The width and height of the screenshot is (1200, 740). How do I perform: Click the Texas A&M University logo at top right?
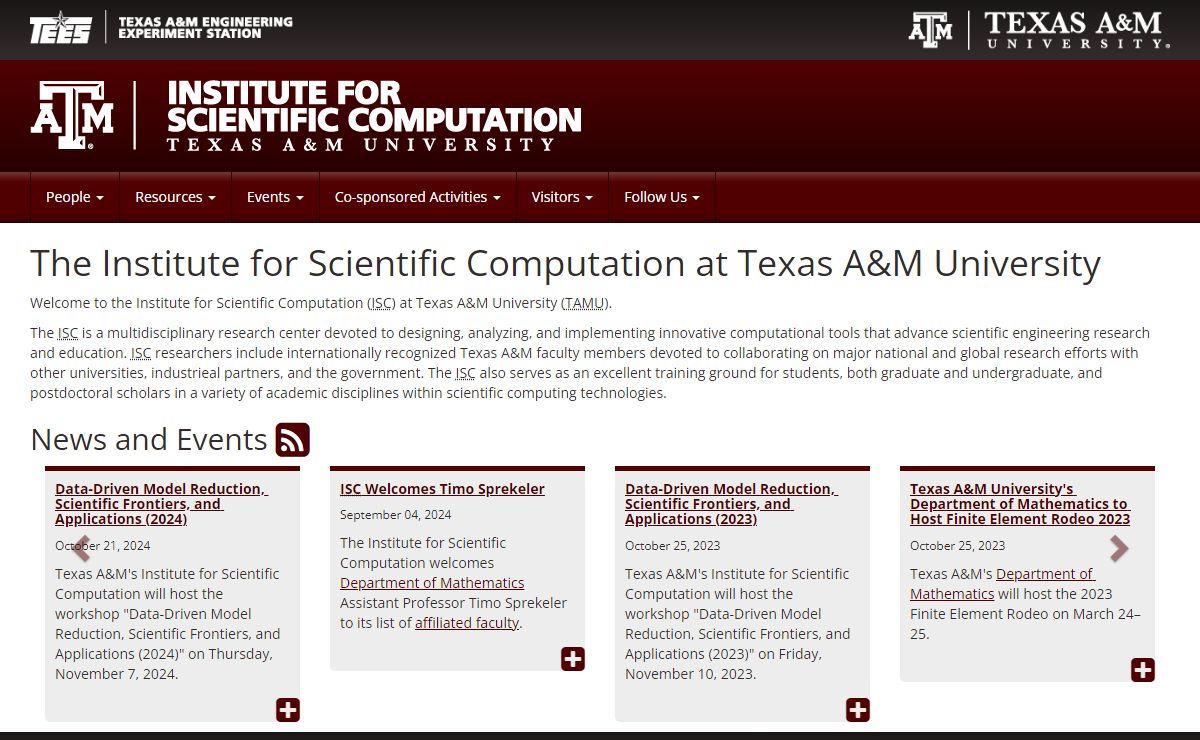click(x=1039, y=29)
